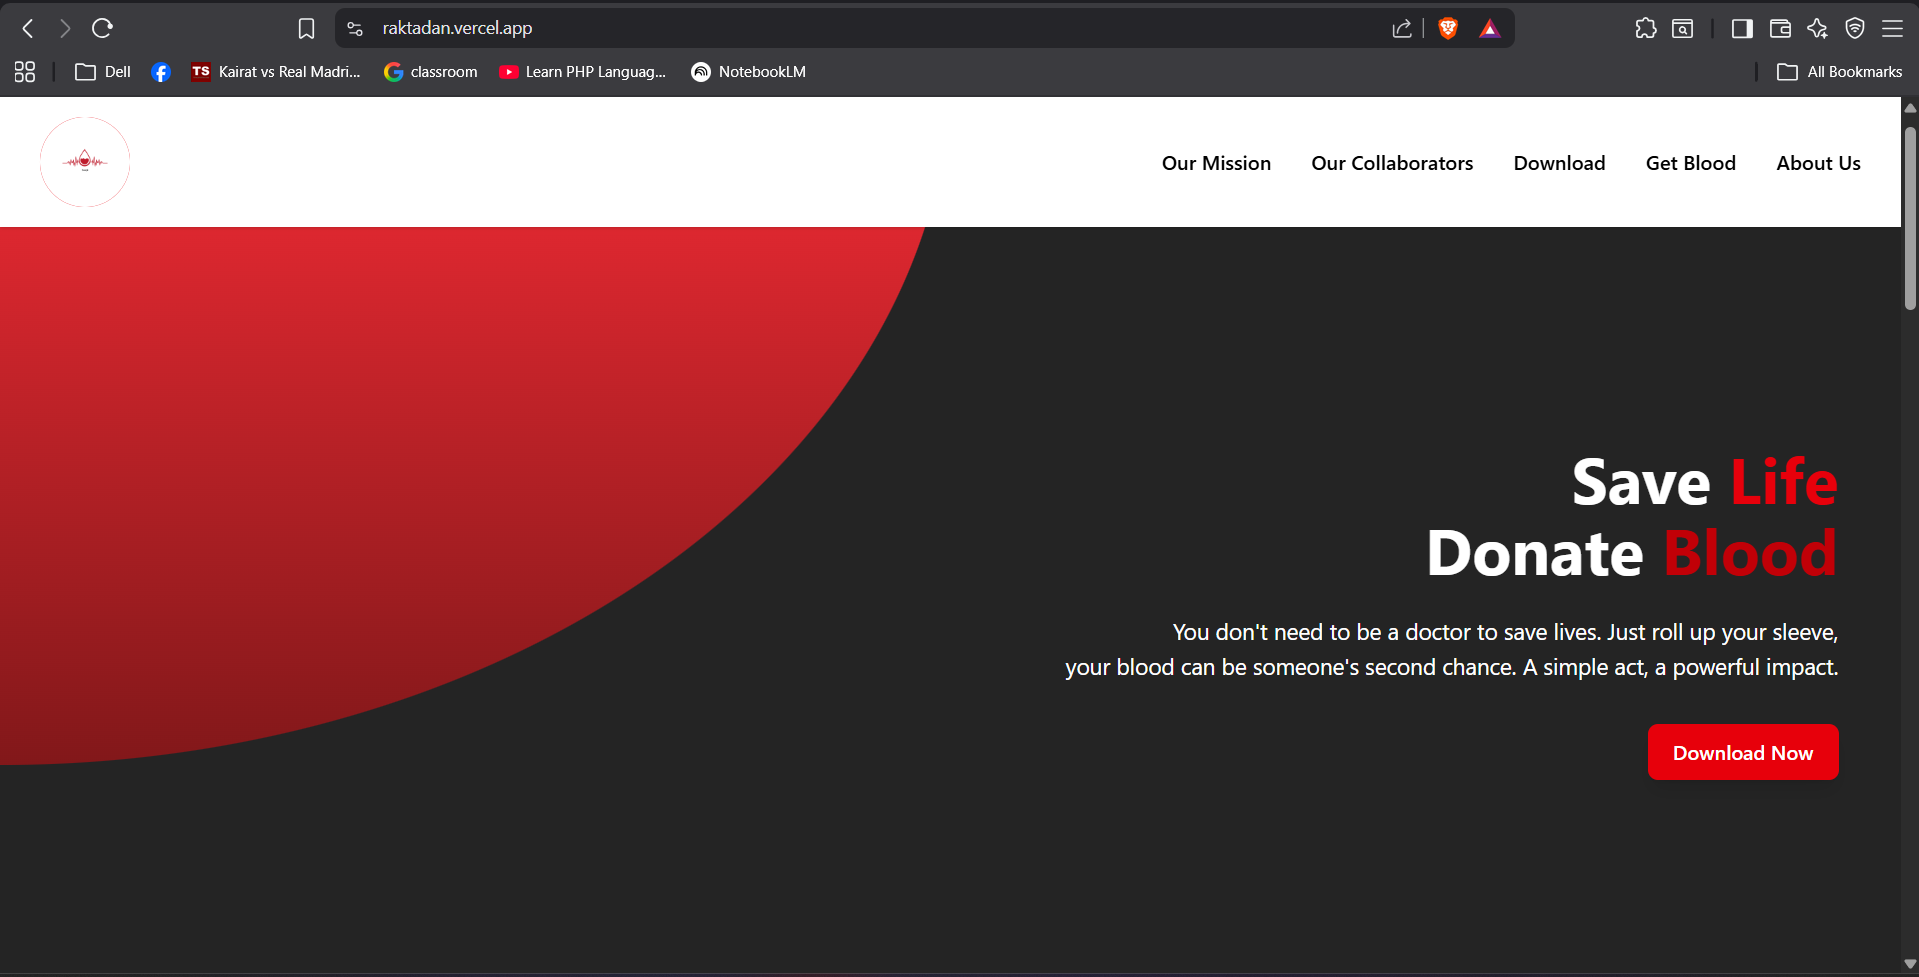Screen dimensions: 1919x977
Task: View site permissions in the address bar
Action: coord(353,28)
